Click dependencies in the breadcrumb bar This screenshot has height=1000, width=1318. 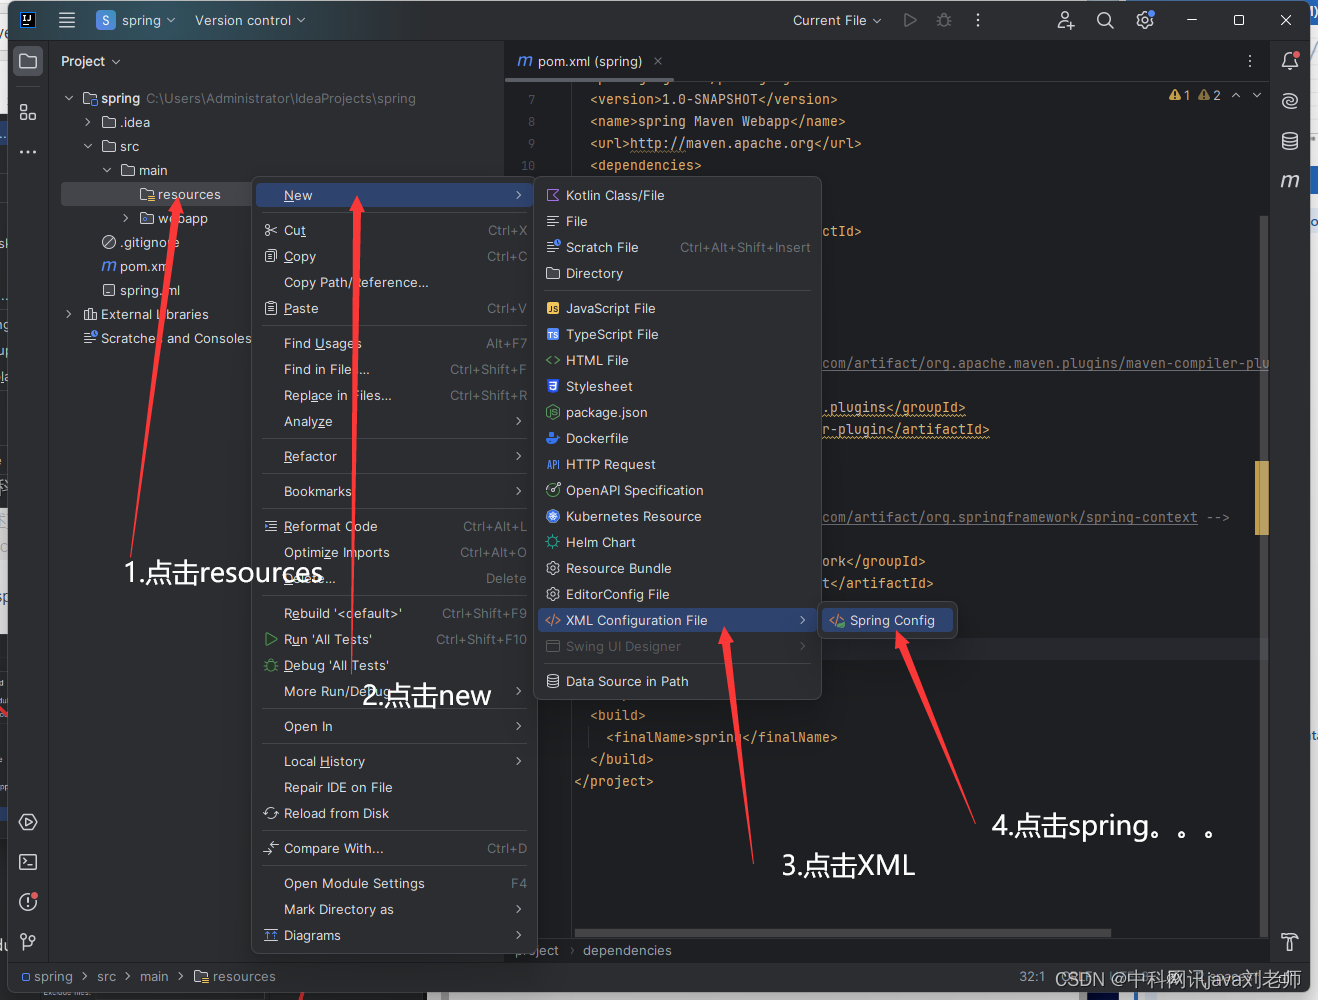(x=627, y=950)
